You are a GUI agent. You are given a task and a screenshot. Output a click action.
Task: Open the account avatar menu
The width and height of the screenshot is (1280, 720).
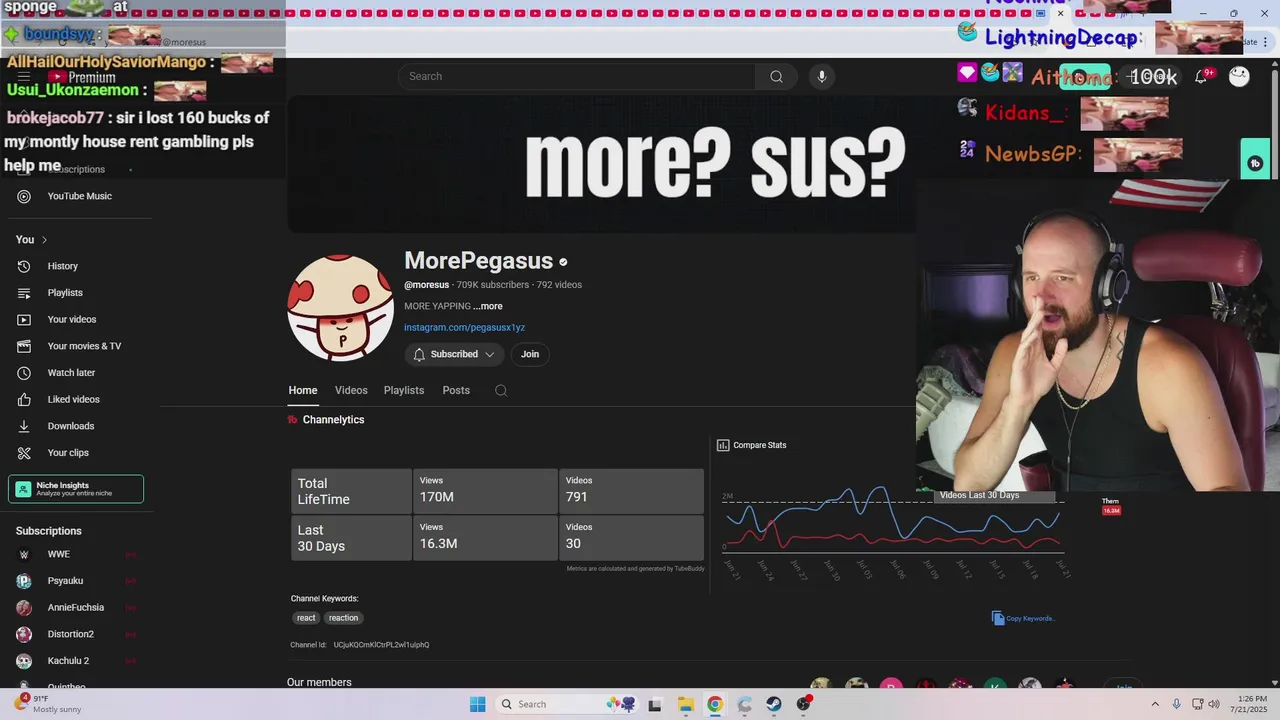pos(1239,77)
